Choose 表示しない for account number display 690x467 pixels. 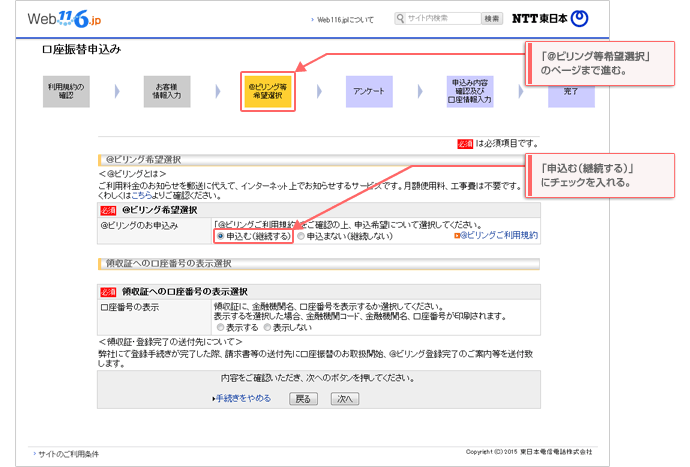(x=267, y=327)
